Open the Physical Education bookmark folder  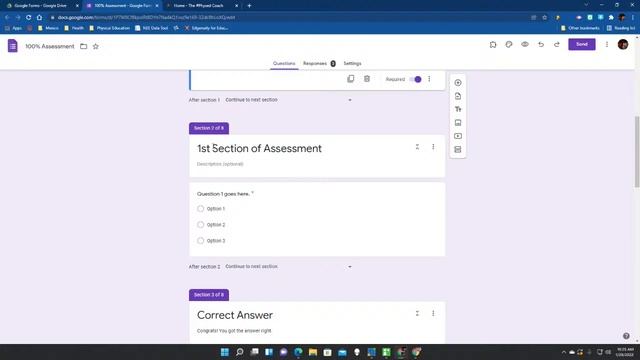[109, 28]
